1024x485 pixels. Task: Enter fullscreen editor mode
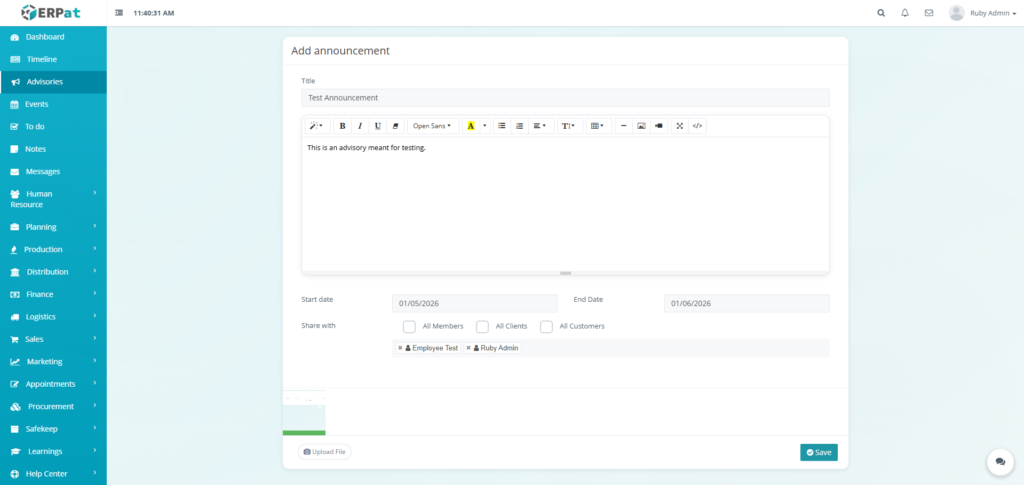point(679,126)
